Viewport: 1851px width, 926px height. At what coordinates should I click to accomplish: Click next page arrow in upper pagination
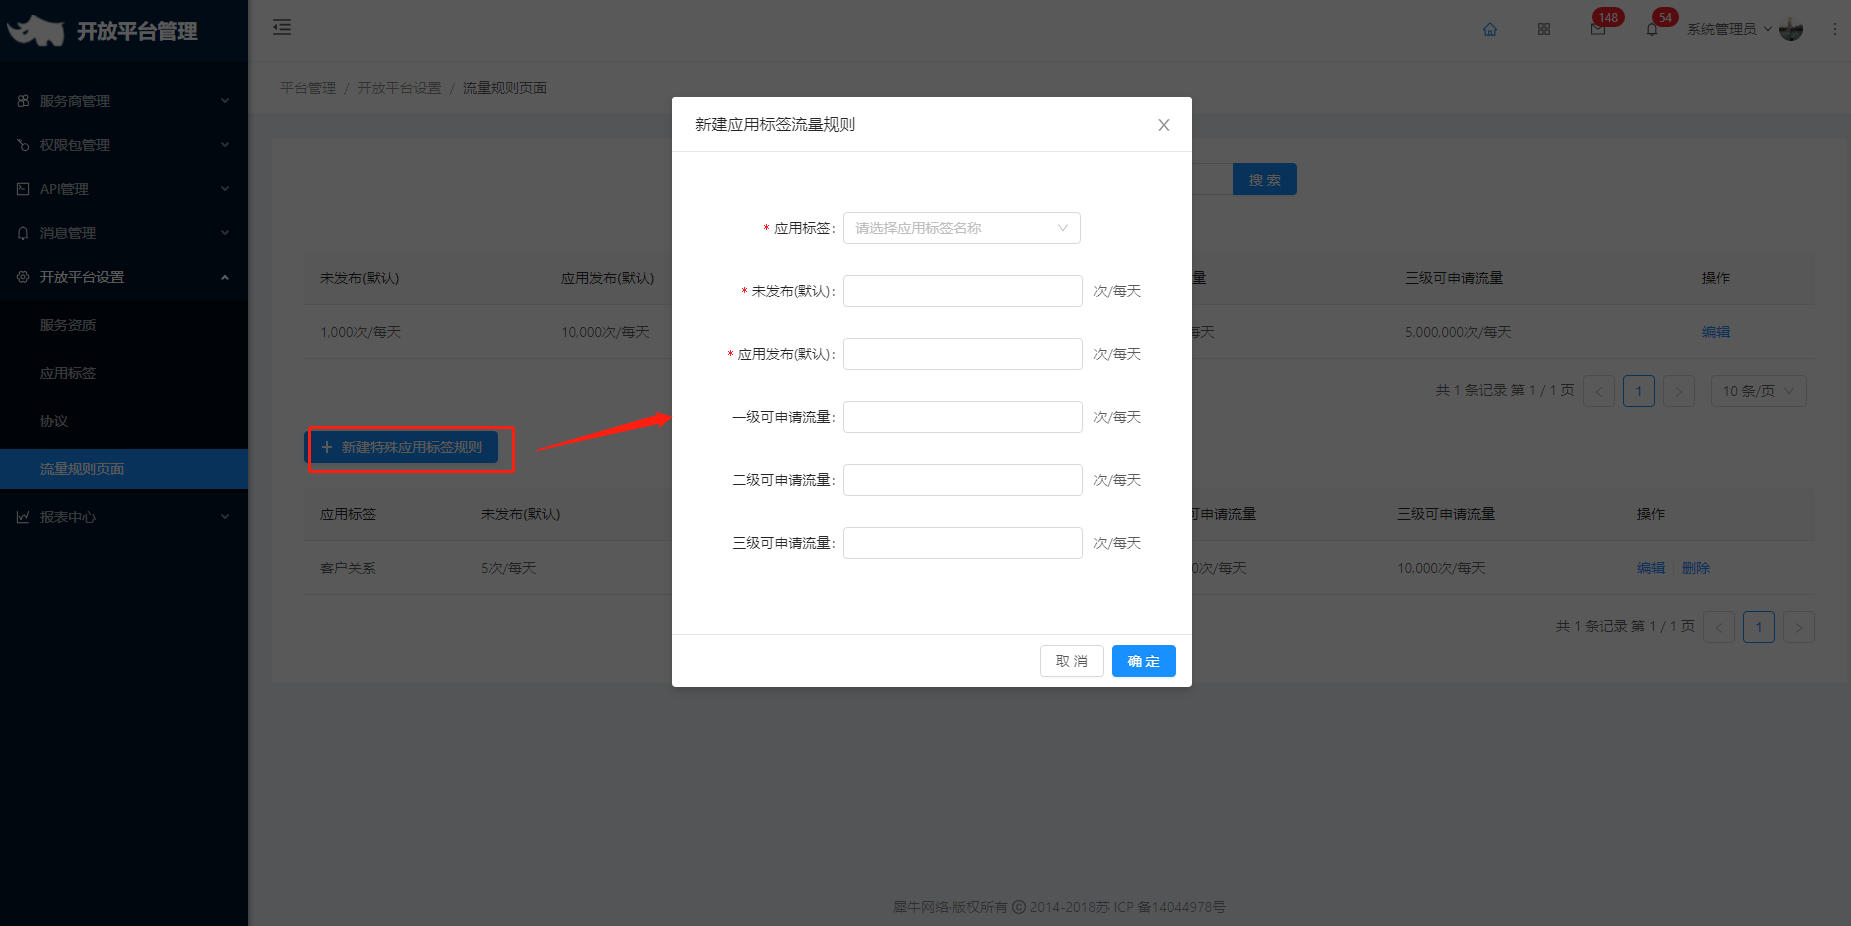pos(1679,391)
